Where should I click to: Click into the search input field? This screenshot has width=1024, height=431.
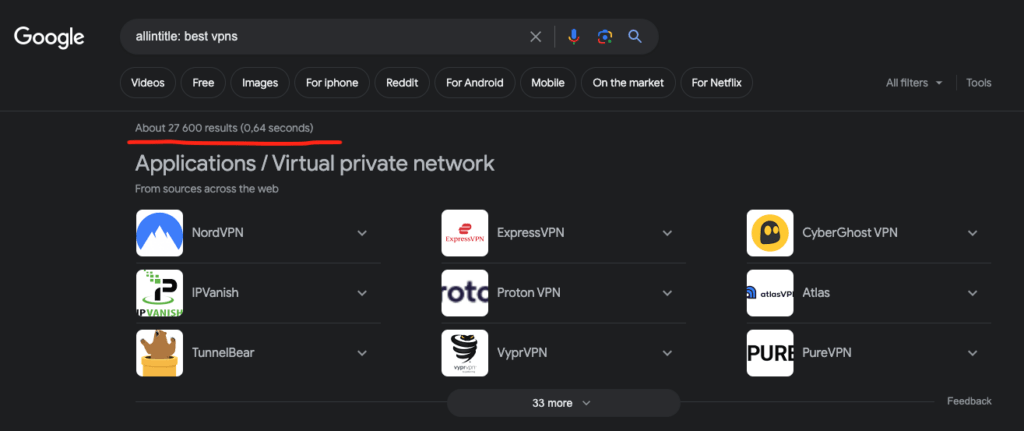point(327,37)
